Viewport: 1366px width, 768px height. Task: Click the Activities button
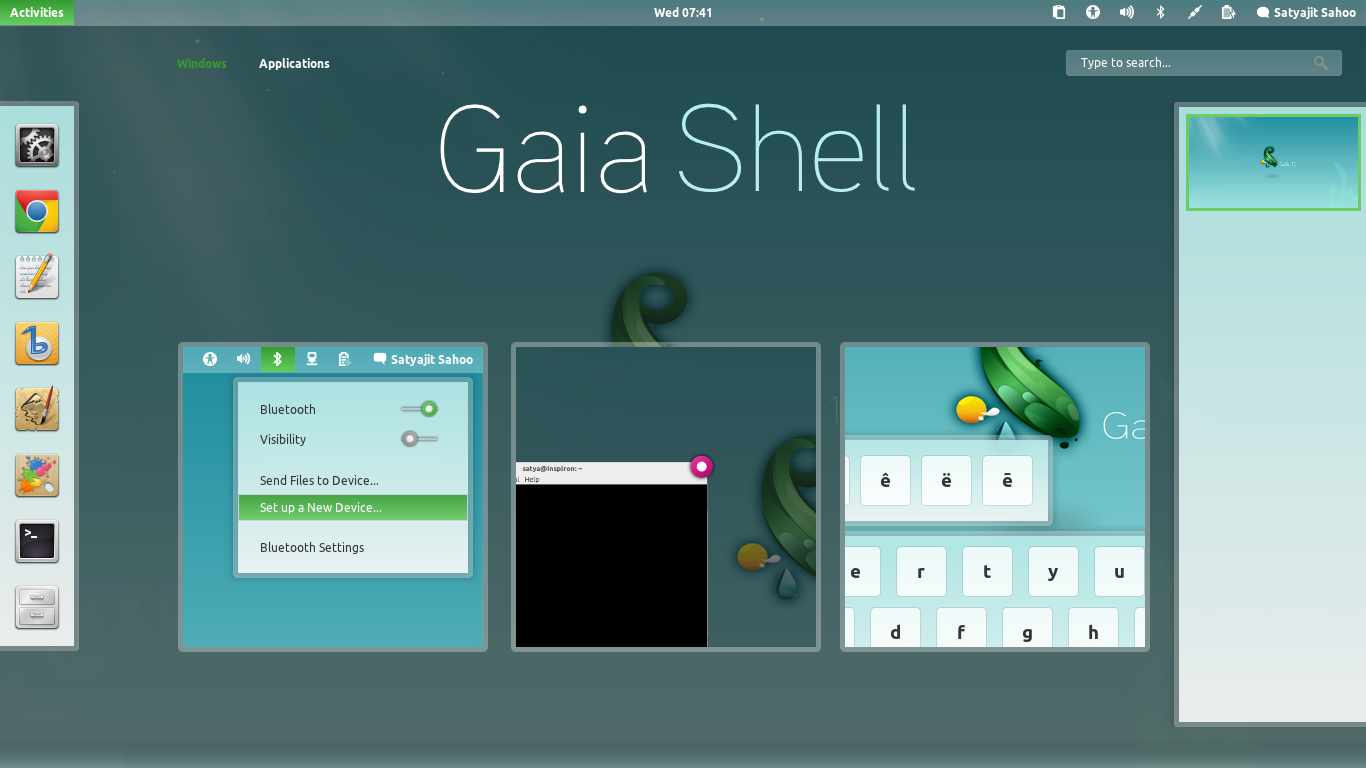(x=37, y=12)
